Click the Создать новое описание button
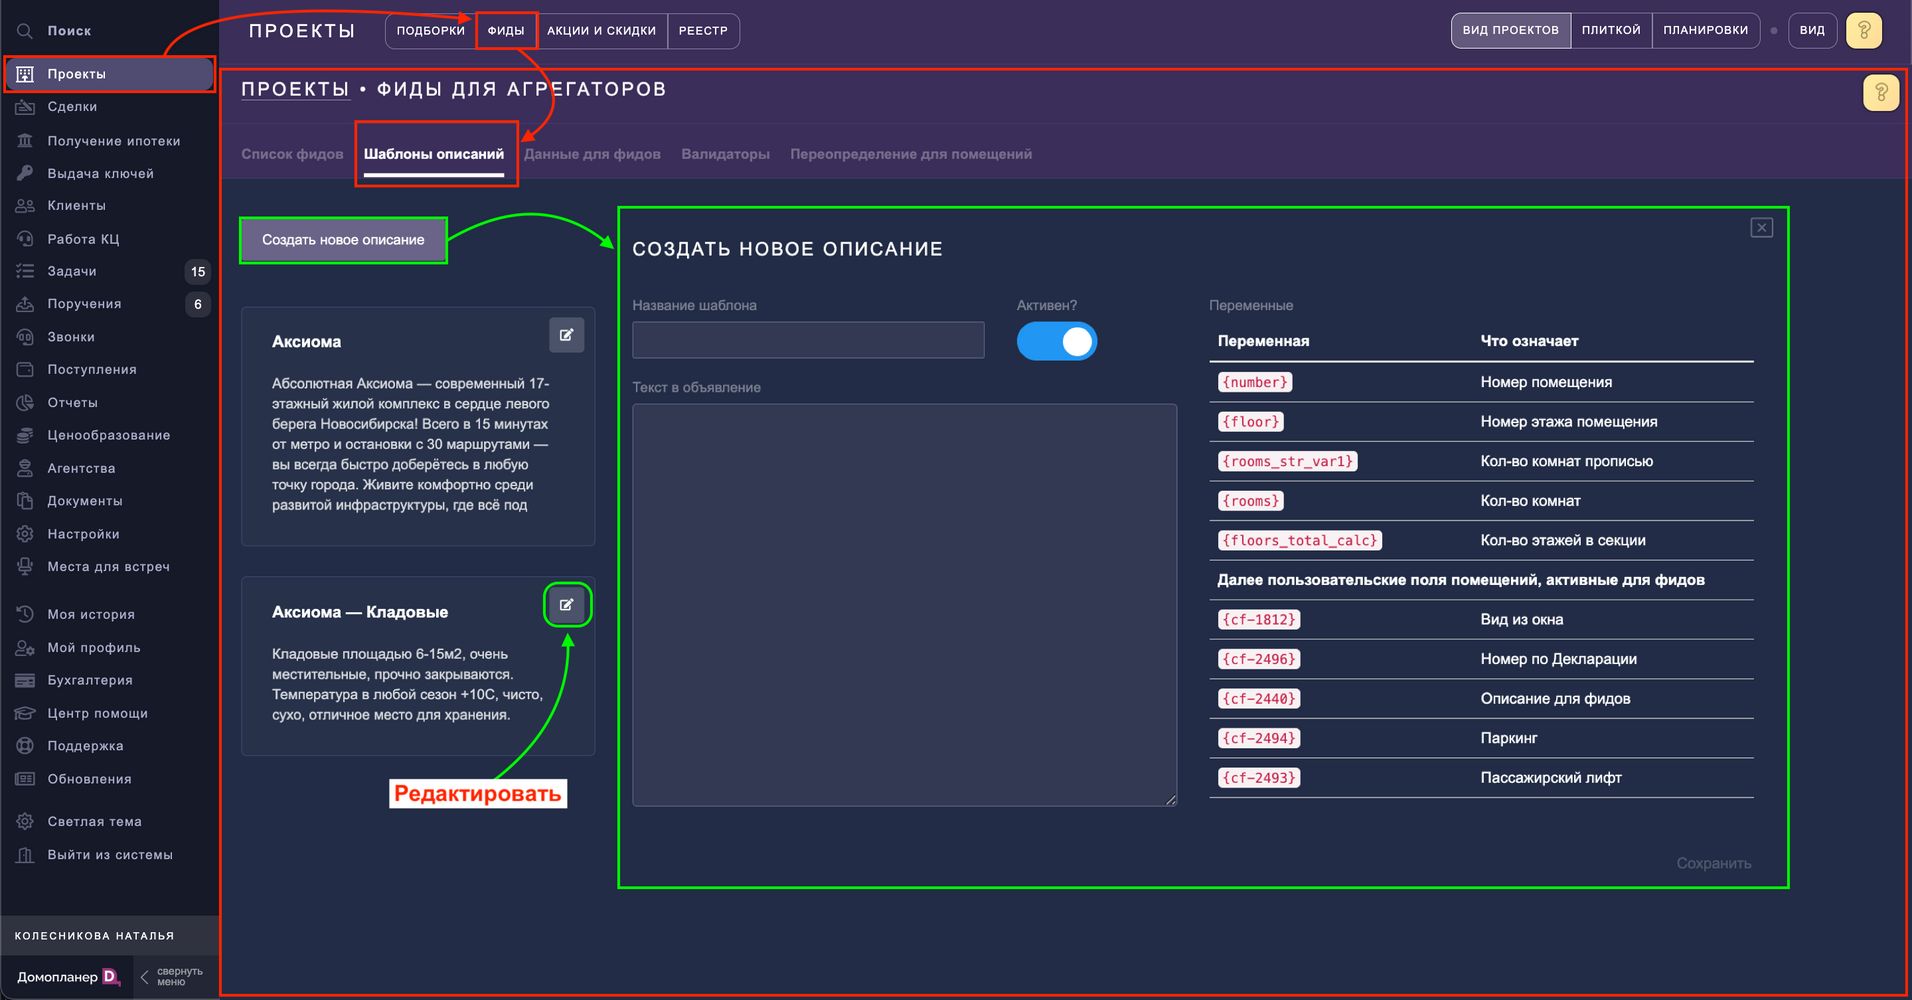Screen dimensions: 1912x1000 coord(343,240)
